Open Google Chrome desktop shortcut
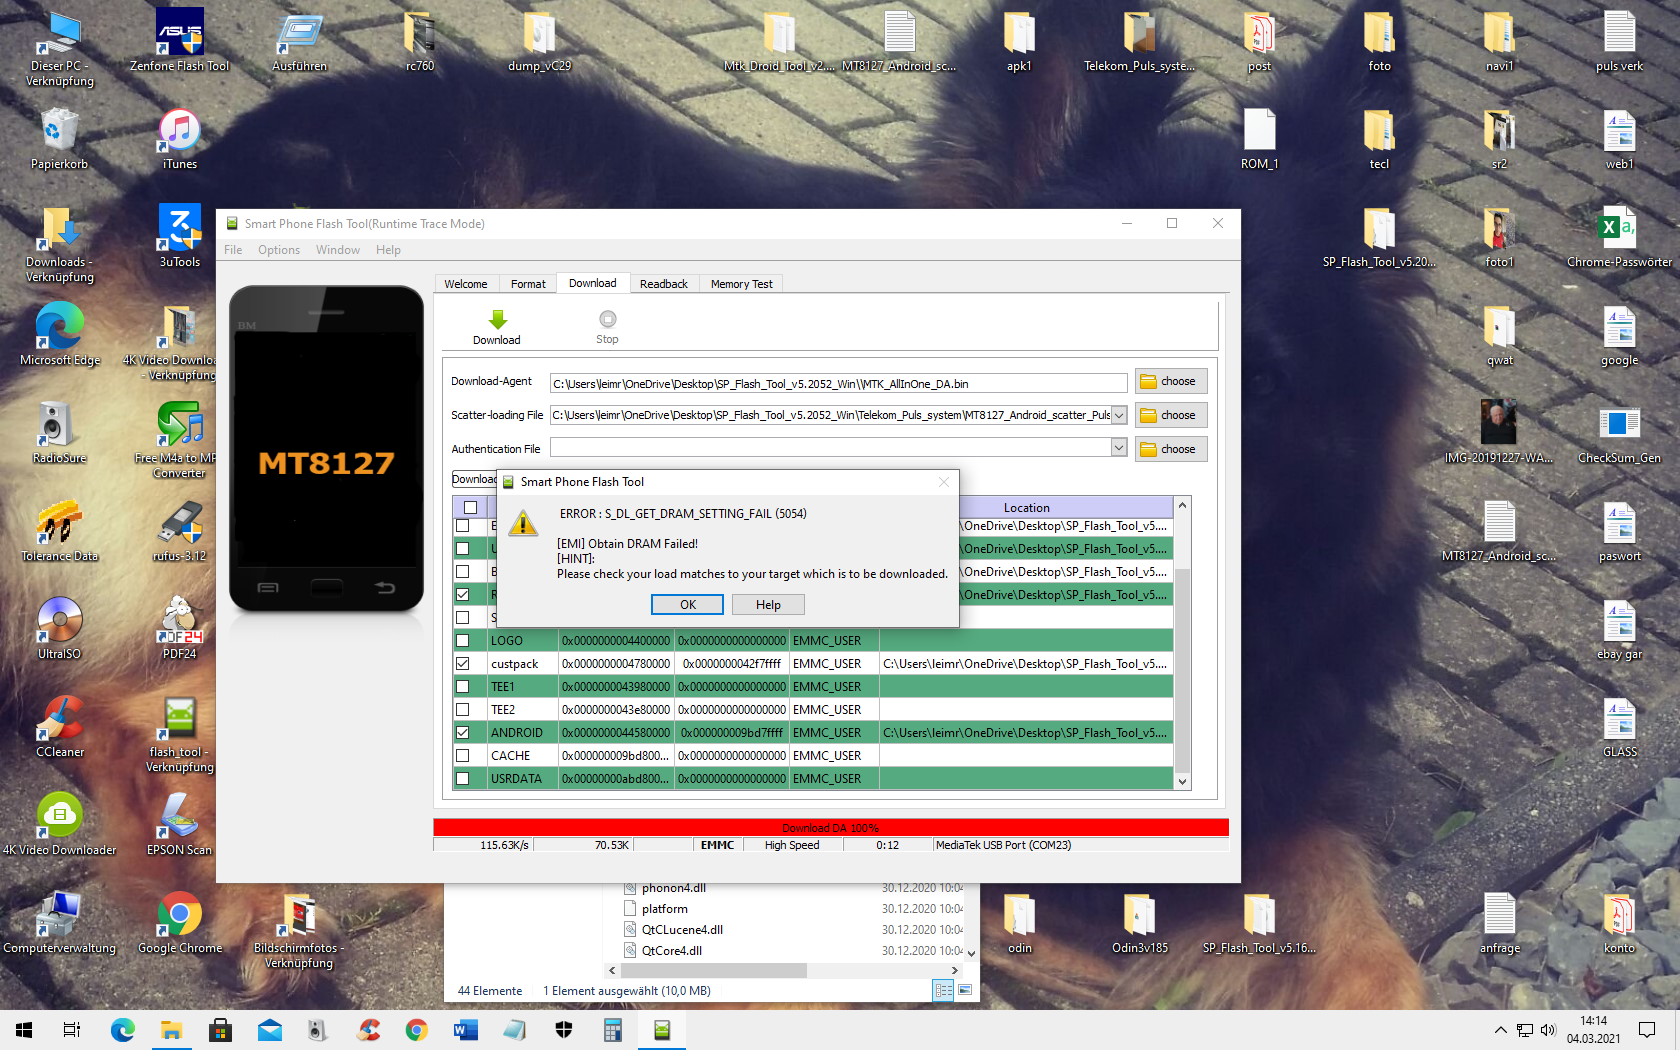The image size is (1680, 1050). [x=180, y=922]
